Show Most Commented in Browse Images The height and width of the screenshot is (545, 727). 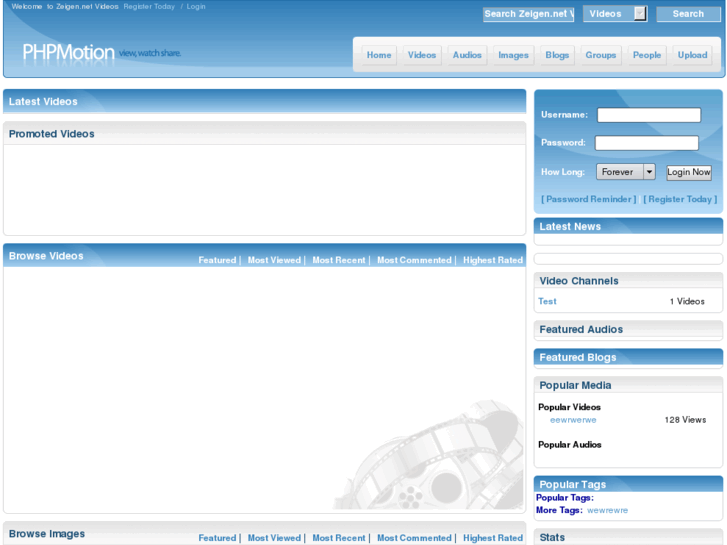coord(414,538)
